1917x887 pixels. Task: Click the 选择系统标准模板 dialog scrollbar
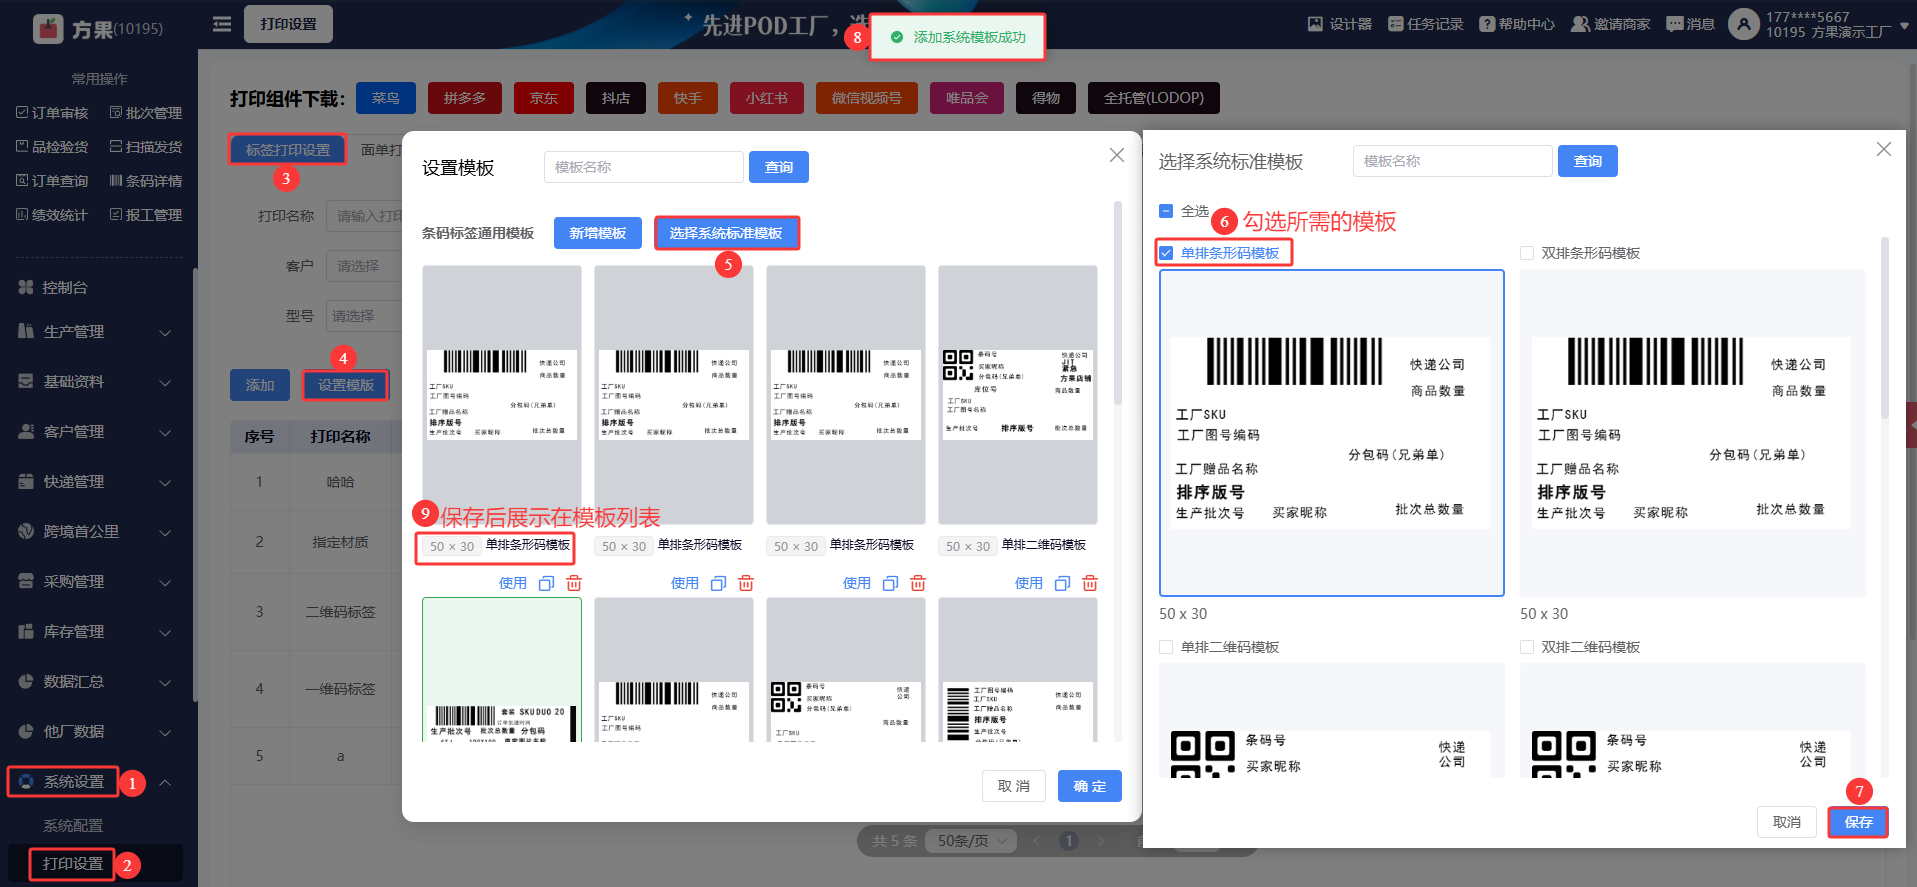[x=1885, y=328]
